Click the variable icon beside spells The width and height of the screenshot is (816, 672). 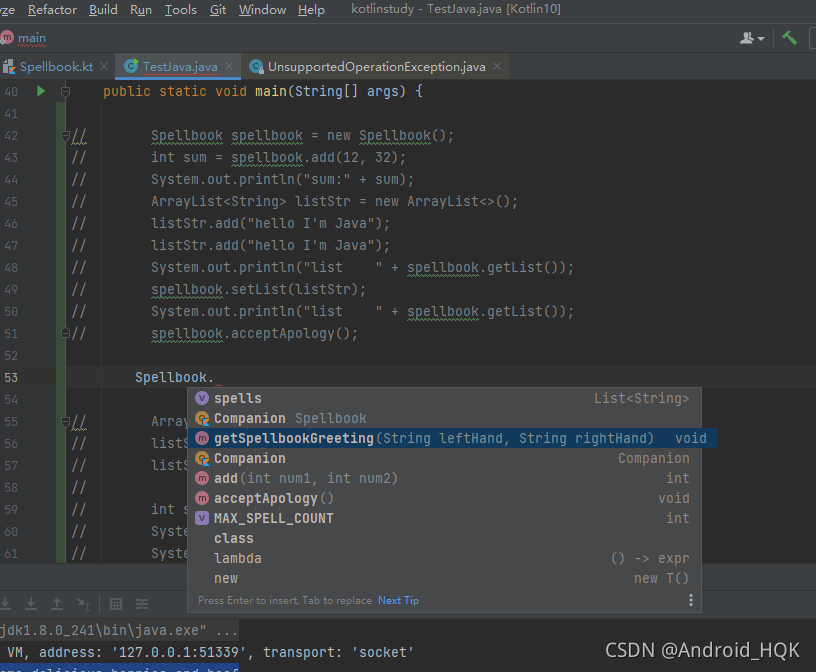tap(202, 398)
